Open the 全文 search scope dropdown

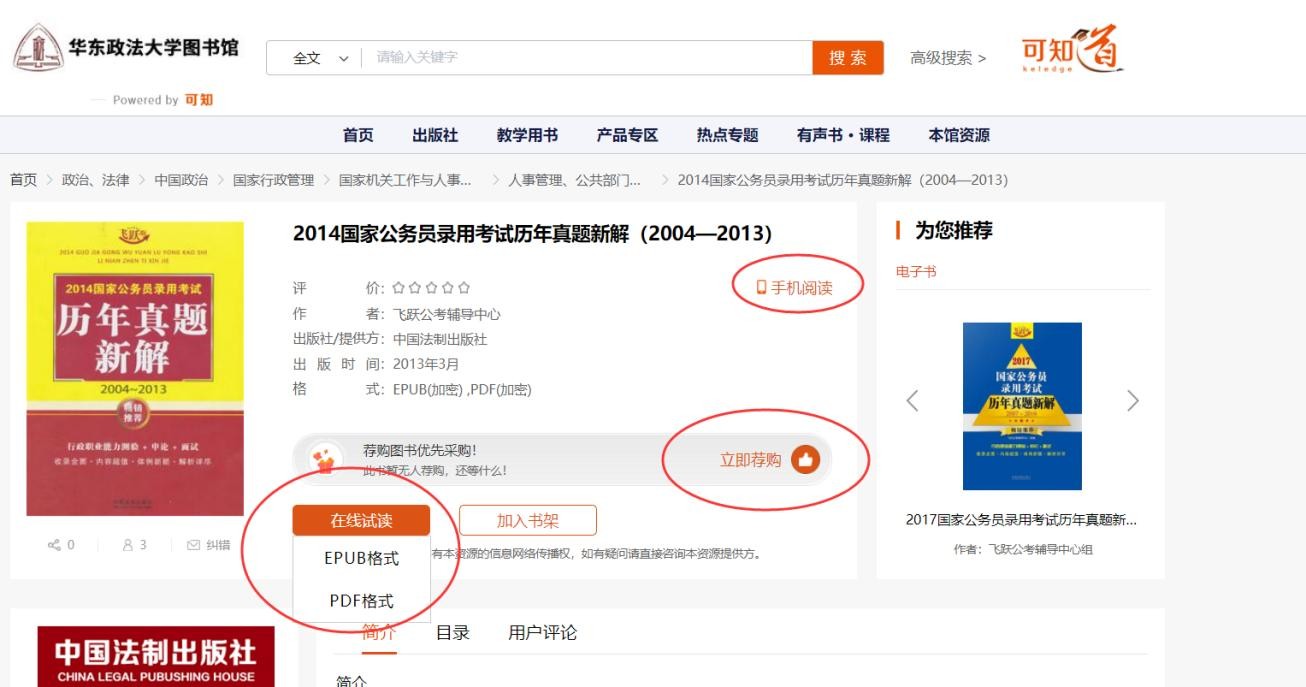(x=320, y=58)
